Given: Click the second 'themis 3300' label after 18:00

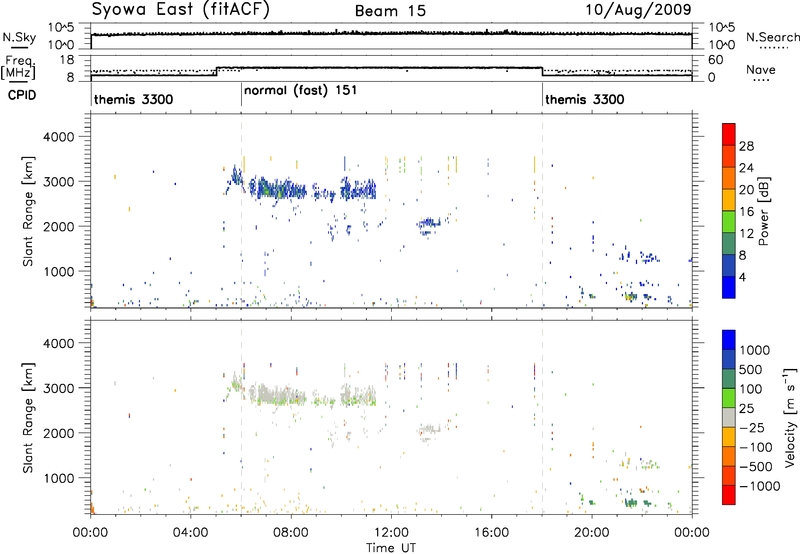Looking at the screenshot, I should coord(585,99).
